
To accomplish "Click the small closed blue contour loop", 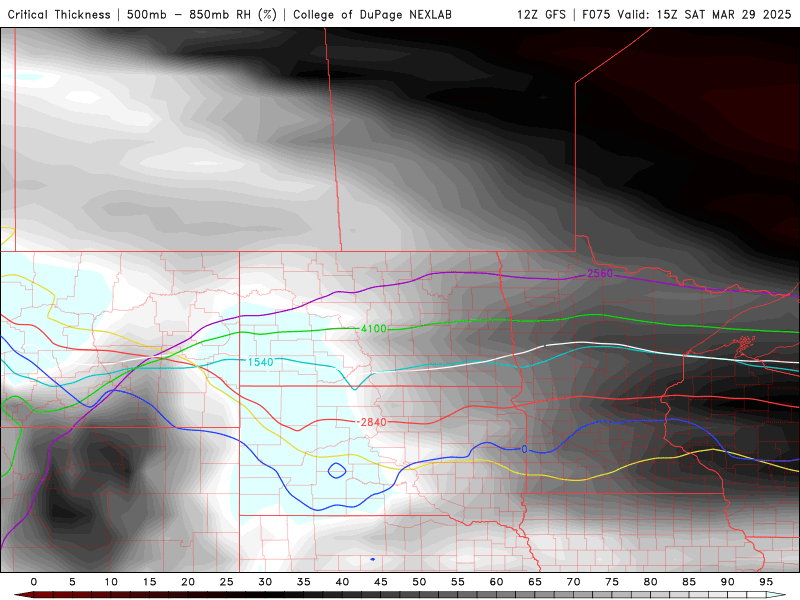I will [337, 470].
